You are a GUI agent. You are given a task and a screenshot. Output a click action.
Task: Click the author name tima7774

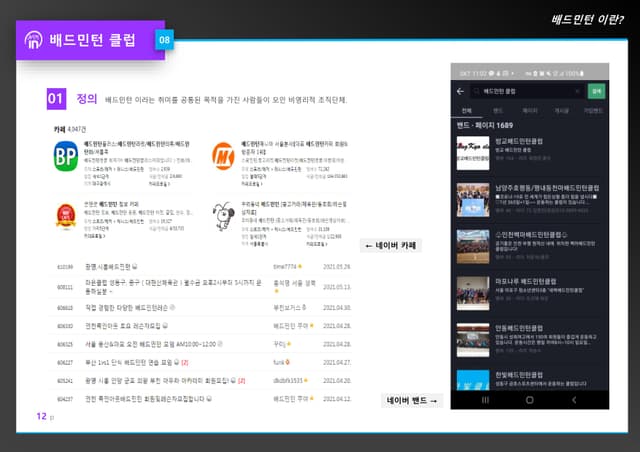coord(285,267)
